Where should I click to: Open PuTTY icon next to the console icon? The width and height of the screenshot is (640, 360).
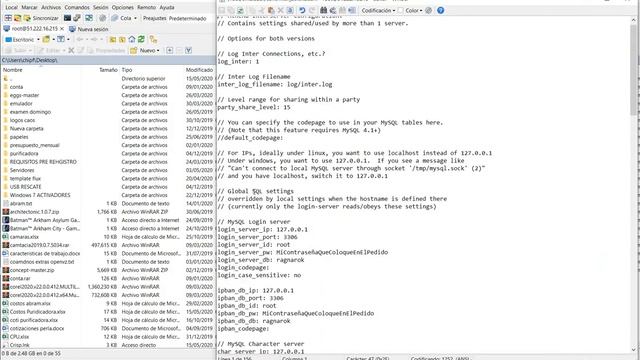tap(77, 18)
